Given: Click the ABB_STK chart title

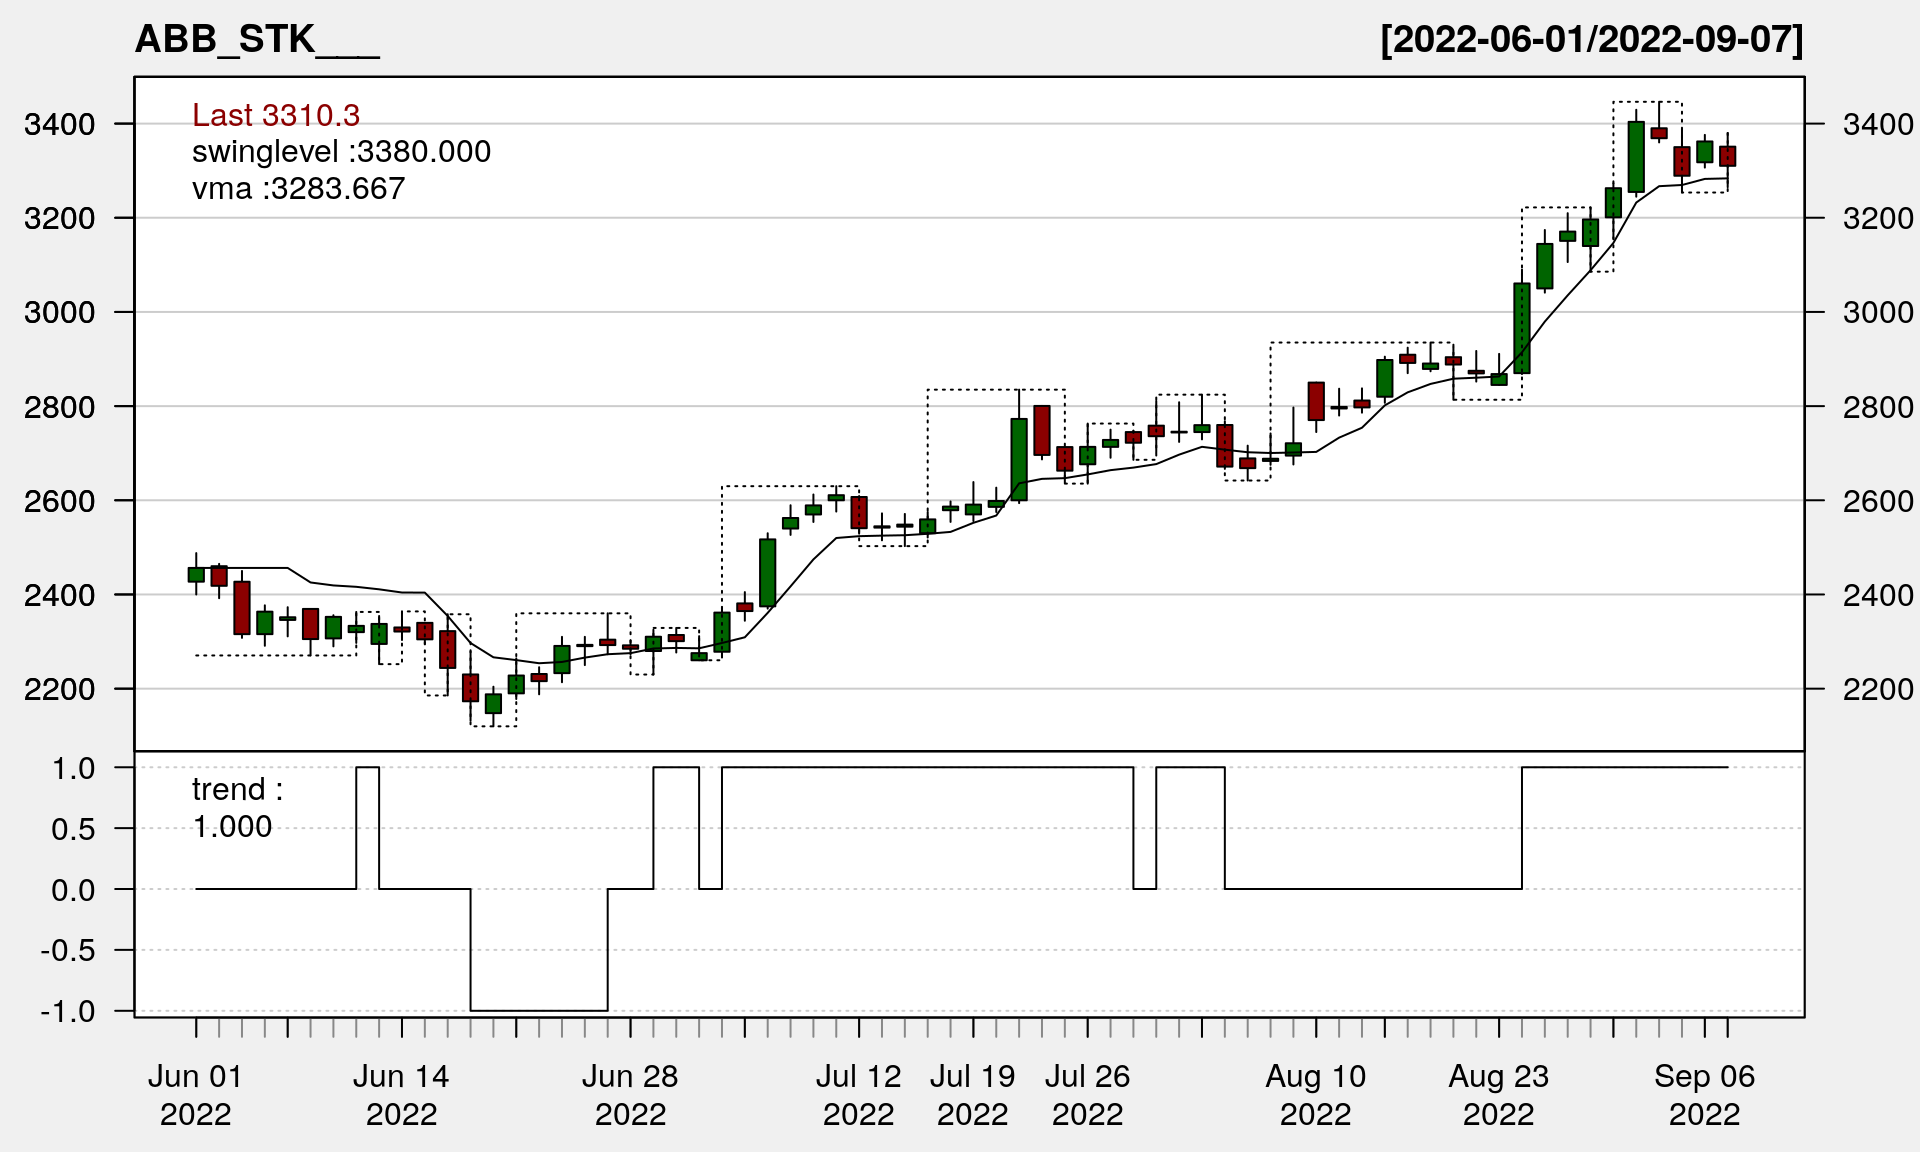Looking at the screenshot, I should coord(256,40).
